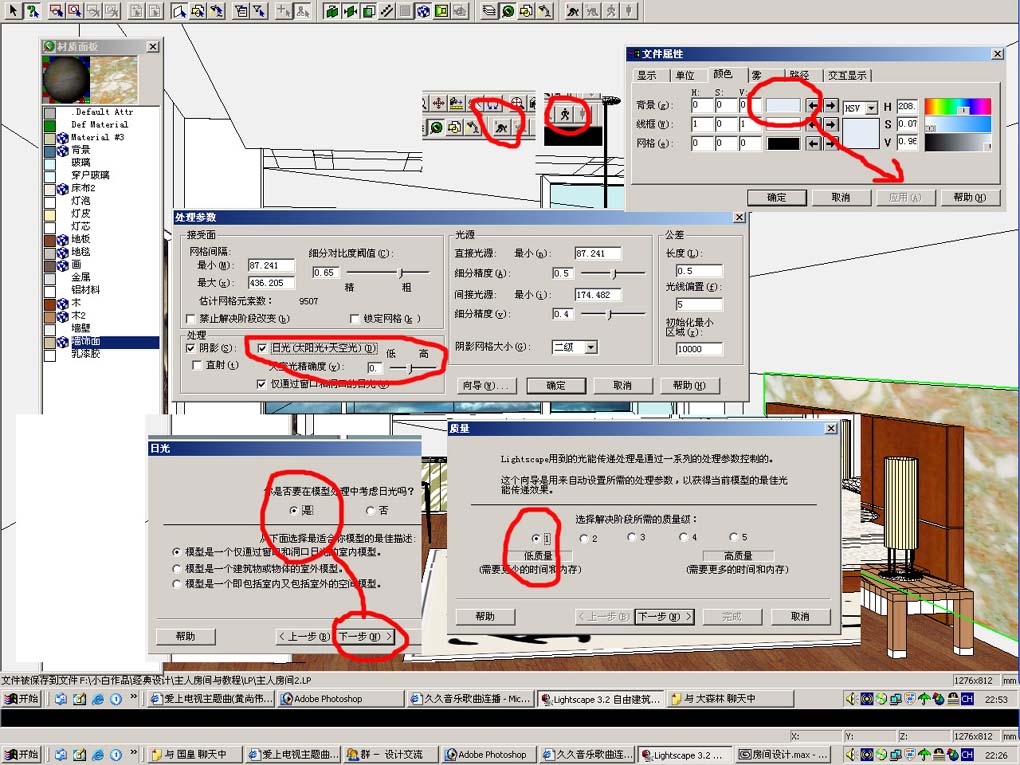Screen dimensions: 1020x765
Task: Click the four-arrow pan icon in floating toolbar
Action: (438, 103)
